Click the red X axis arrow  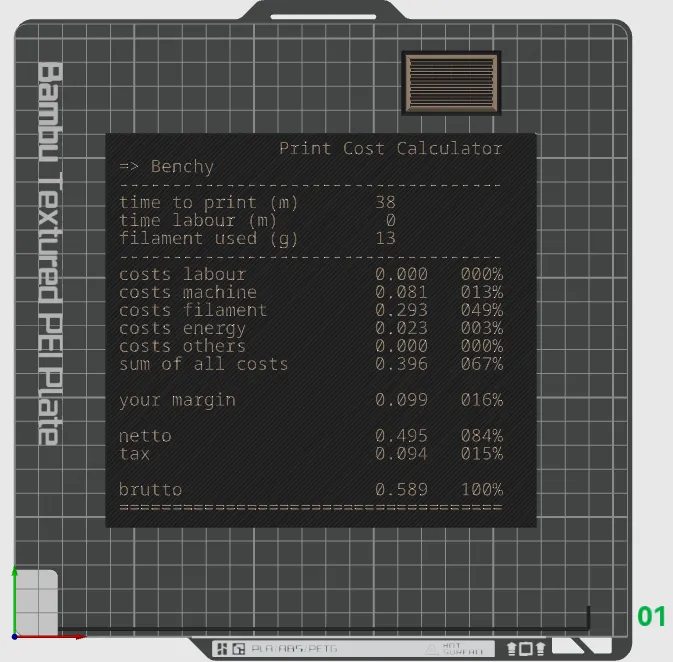coord(52,637)
